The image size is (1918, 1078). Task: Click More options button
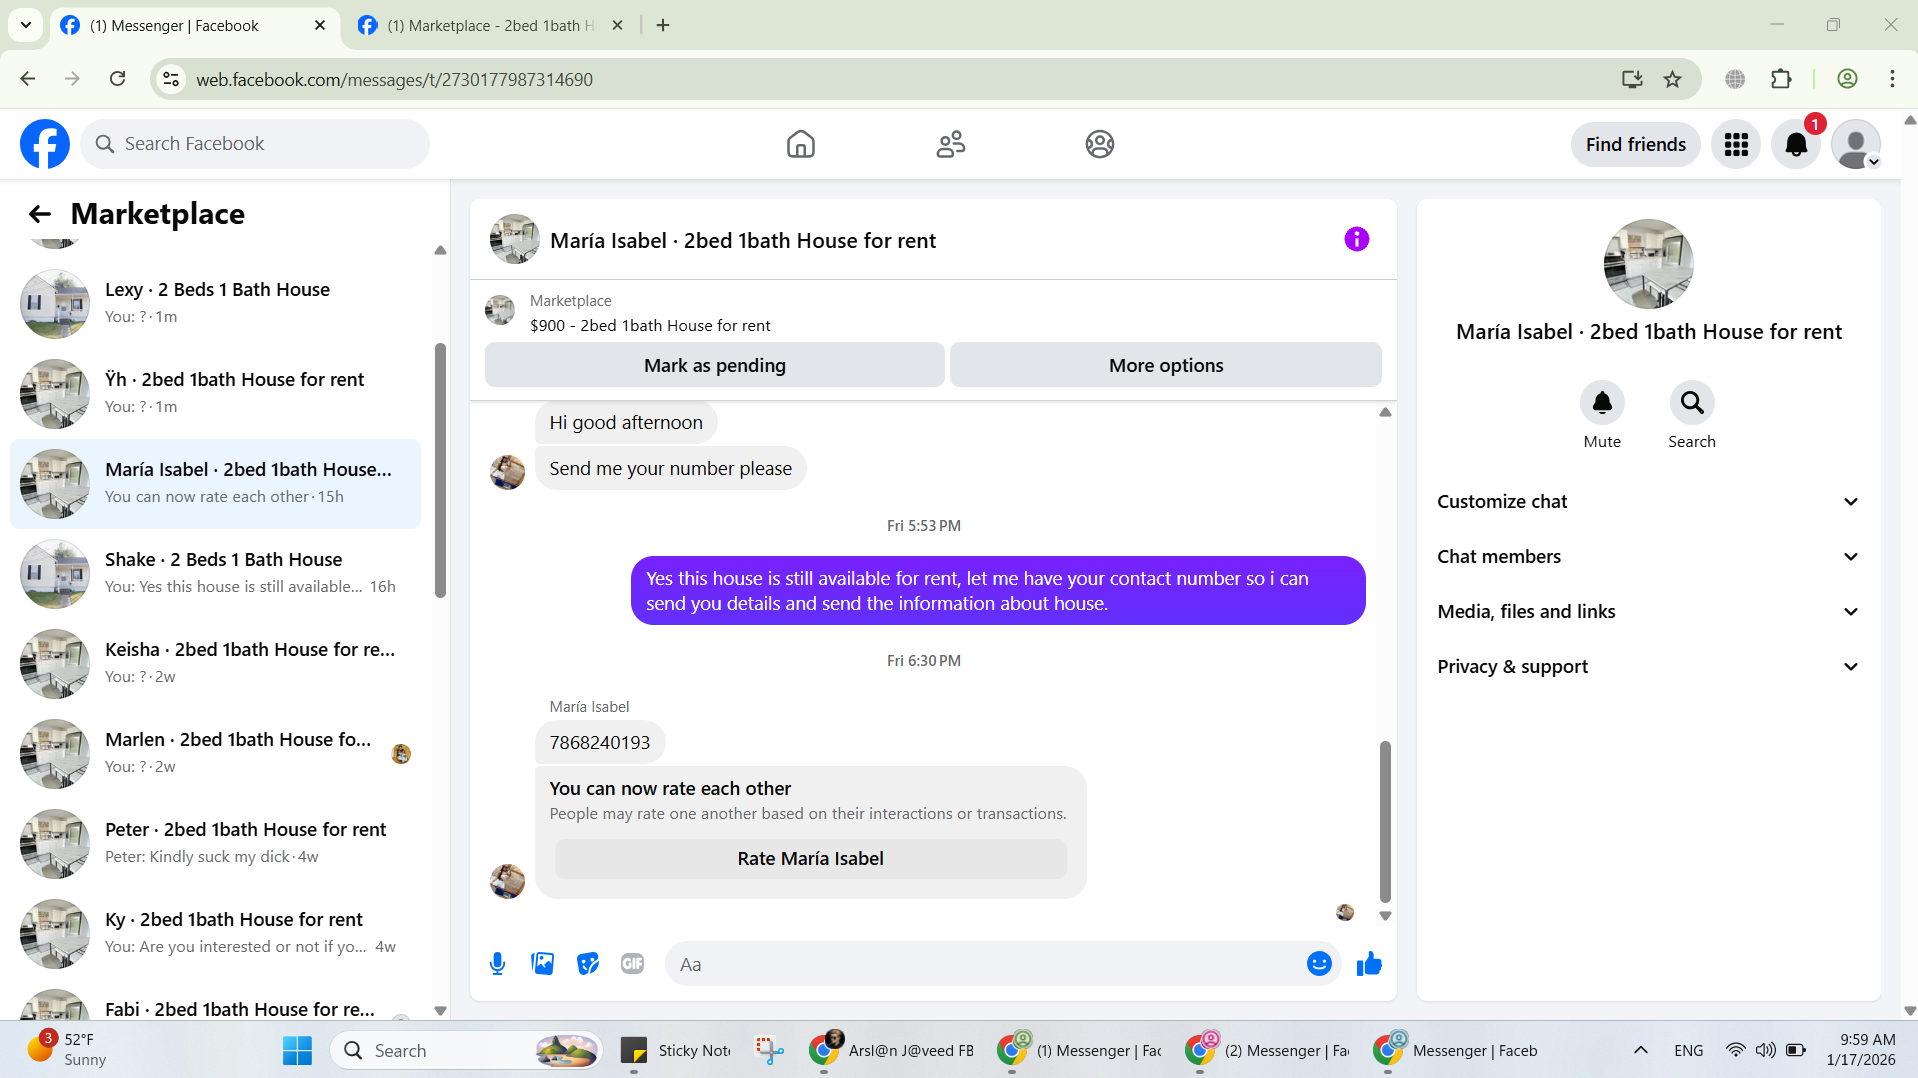(x=1165, y=365)
